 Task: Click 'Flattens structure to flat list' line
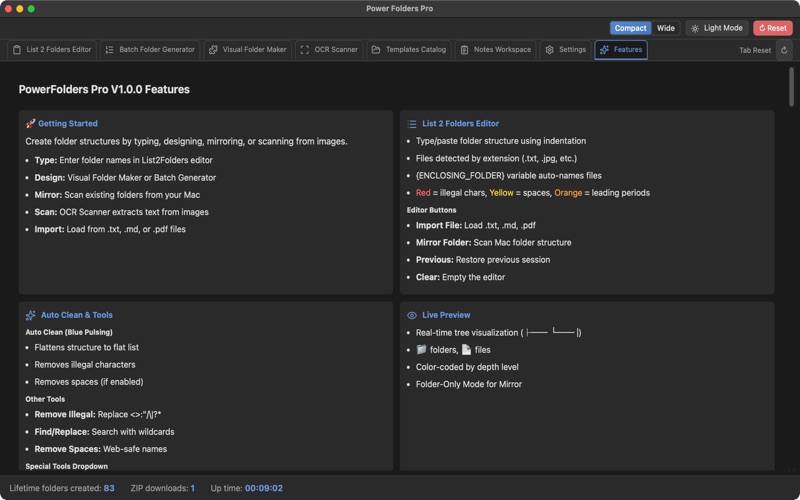[x=86, y=347]
